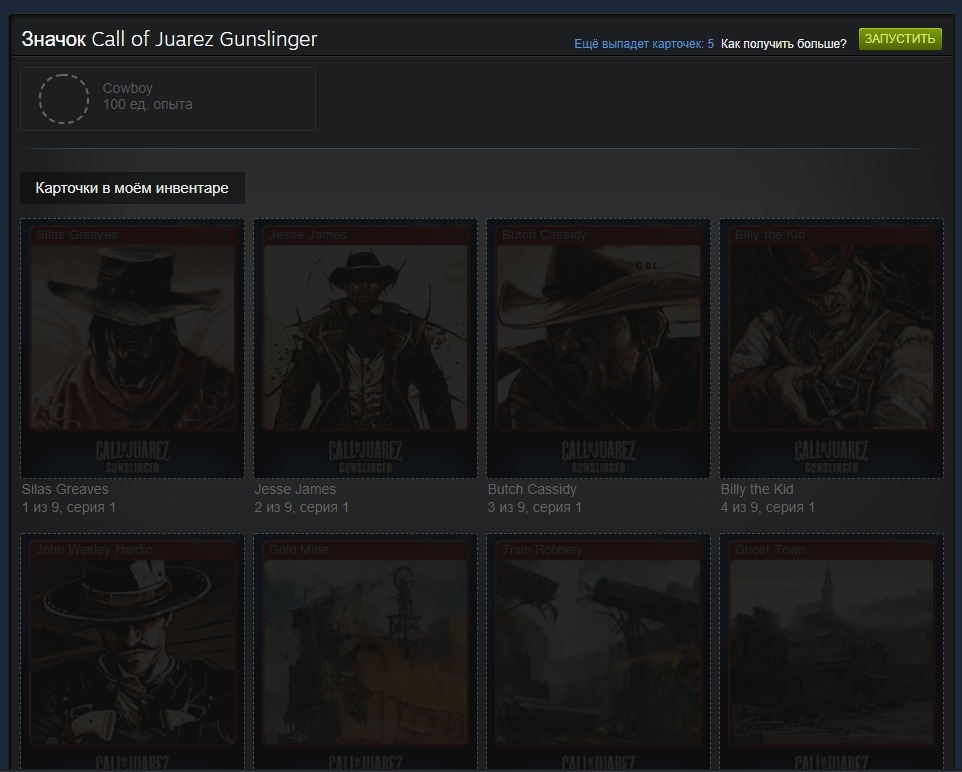Click '100 ед. опыта' badge experience text
Screen dimensions: 962x772
coord(147,104)
